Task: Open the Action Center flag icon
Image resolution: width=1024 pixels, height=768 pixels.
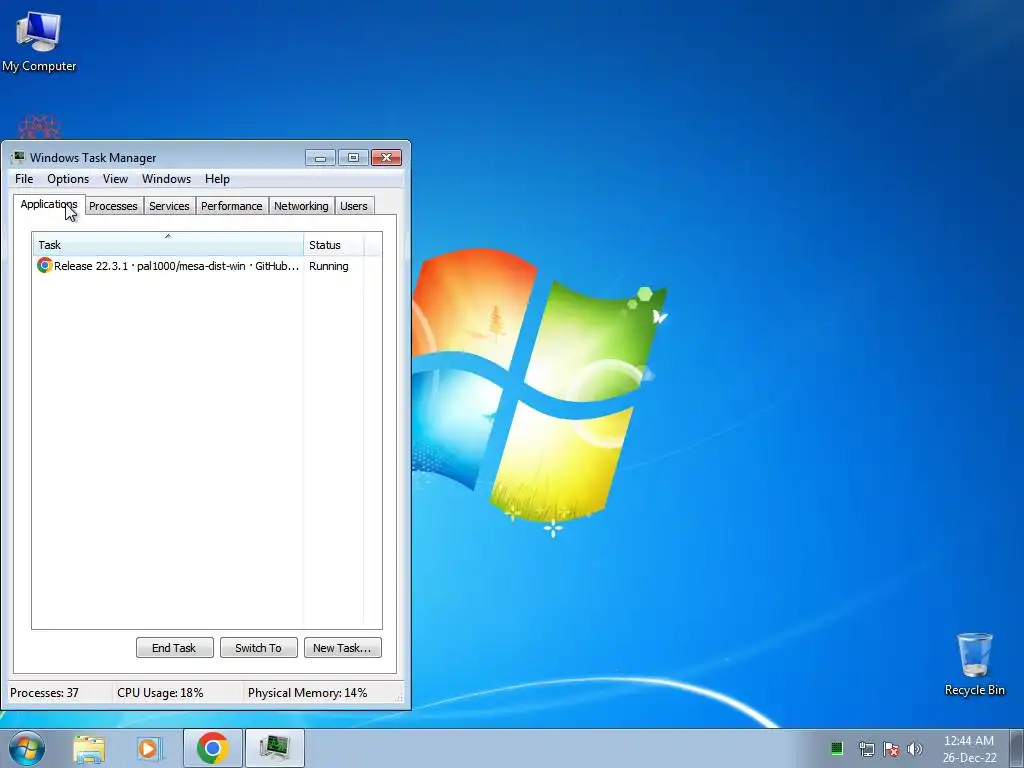Action: (891, 749)
